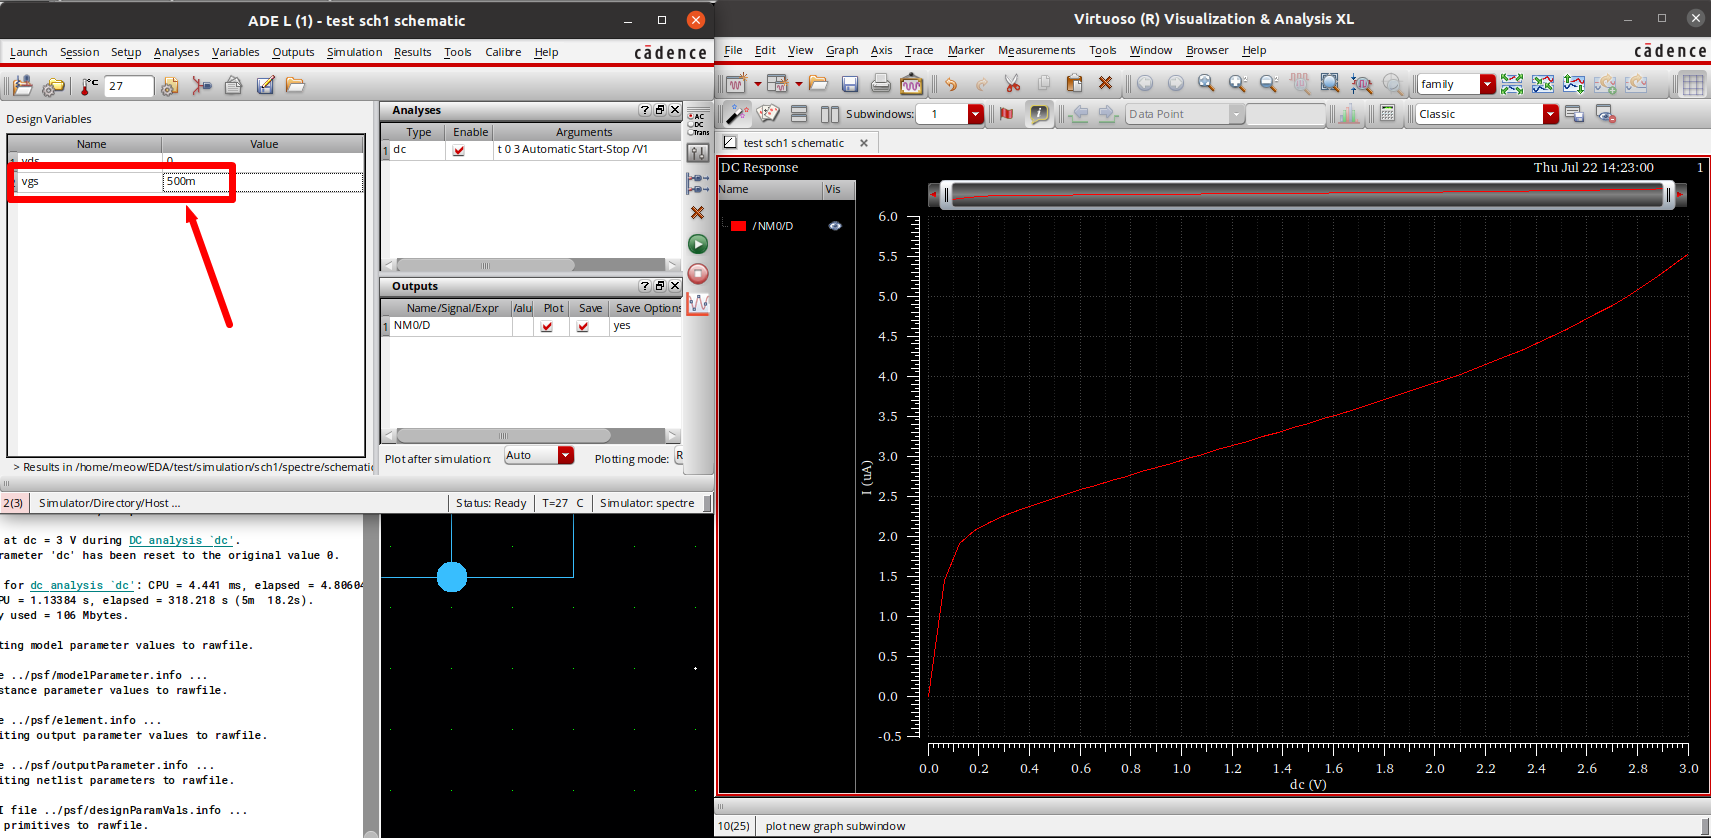Open the Simulation menu in ADE L

(354, 52)
